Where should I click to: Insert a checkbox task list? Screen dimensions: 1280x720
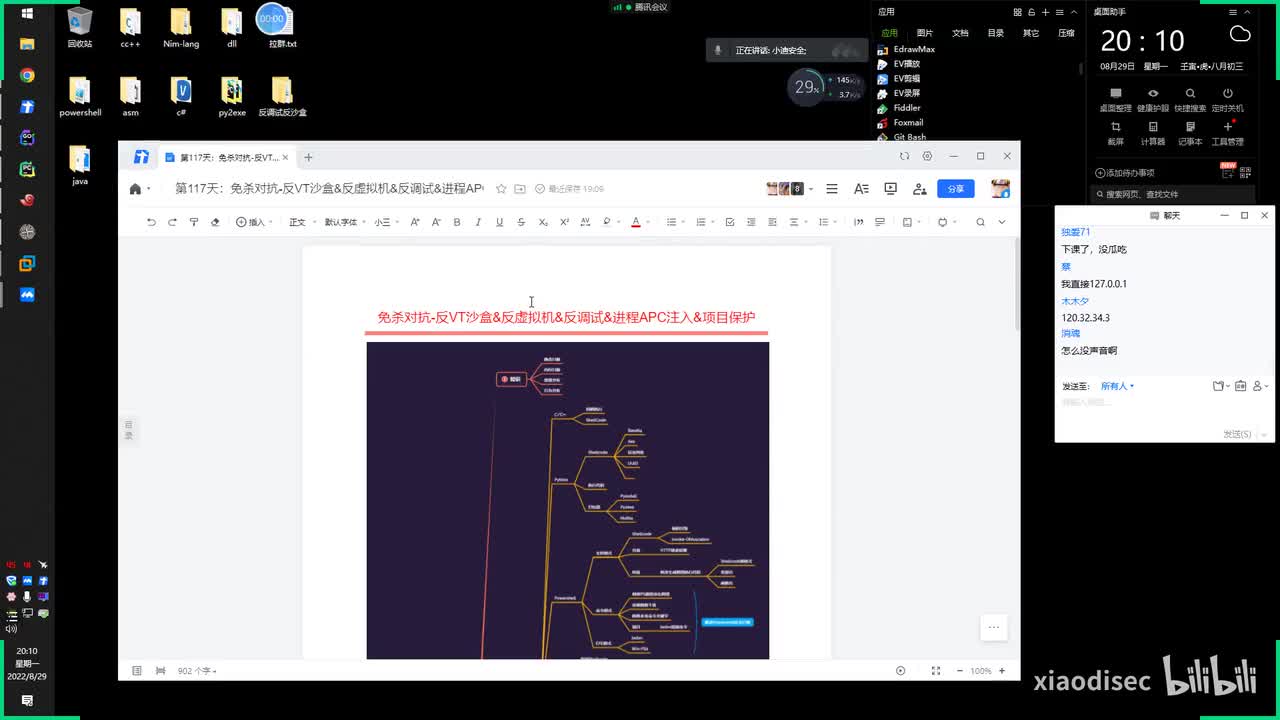coord(730,222)
